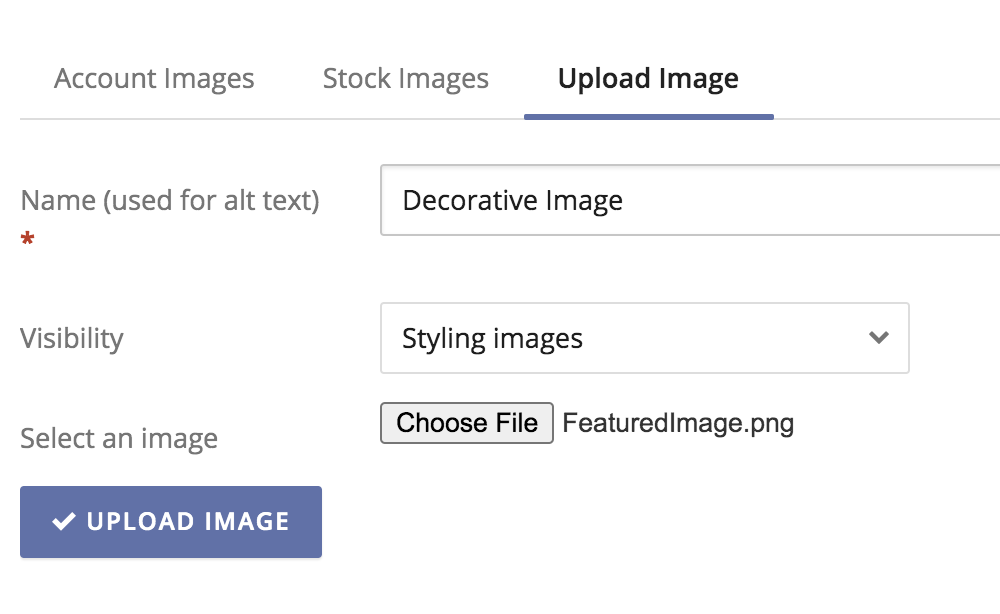Click the file selection control for the image
Screen dimensions: 1000x614
click(x=466, y=422)
